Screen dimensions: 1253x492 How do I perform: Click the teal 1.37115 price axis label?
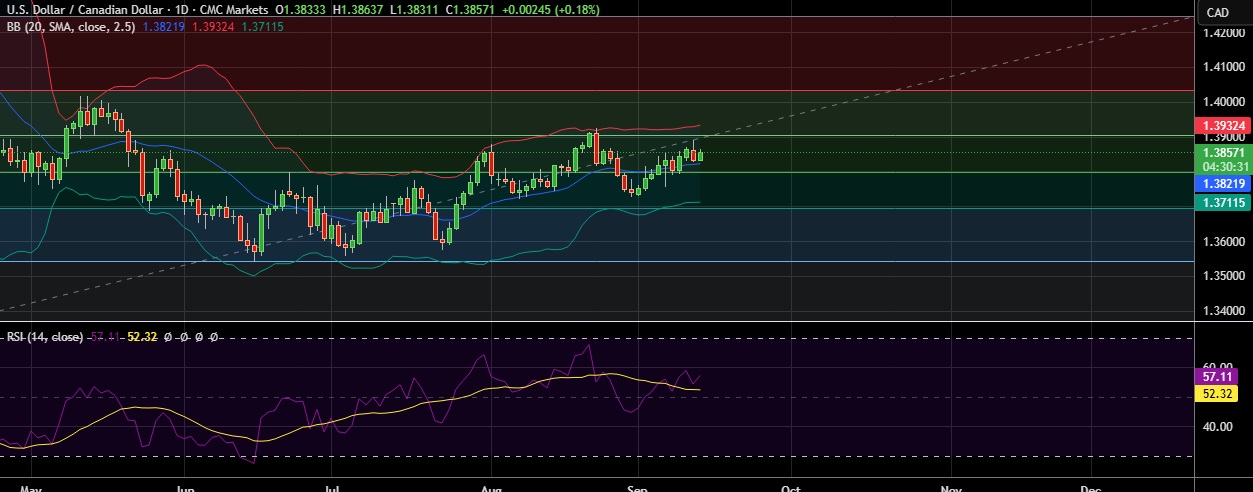[x=1223, y=202]
